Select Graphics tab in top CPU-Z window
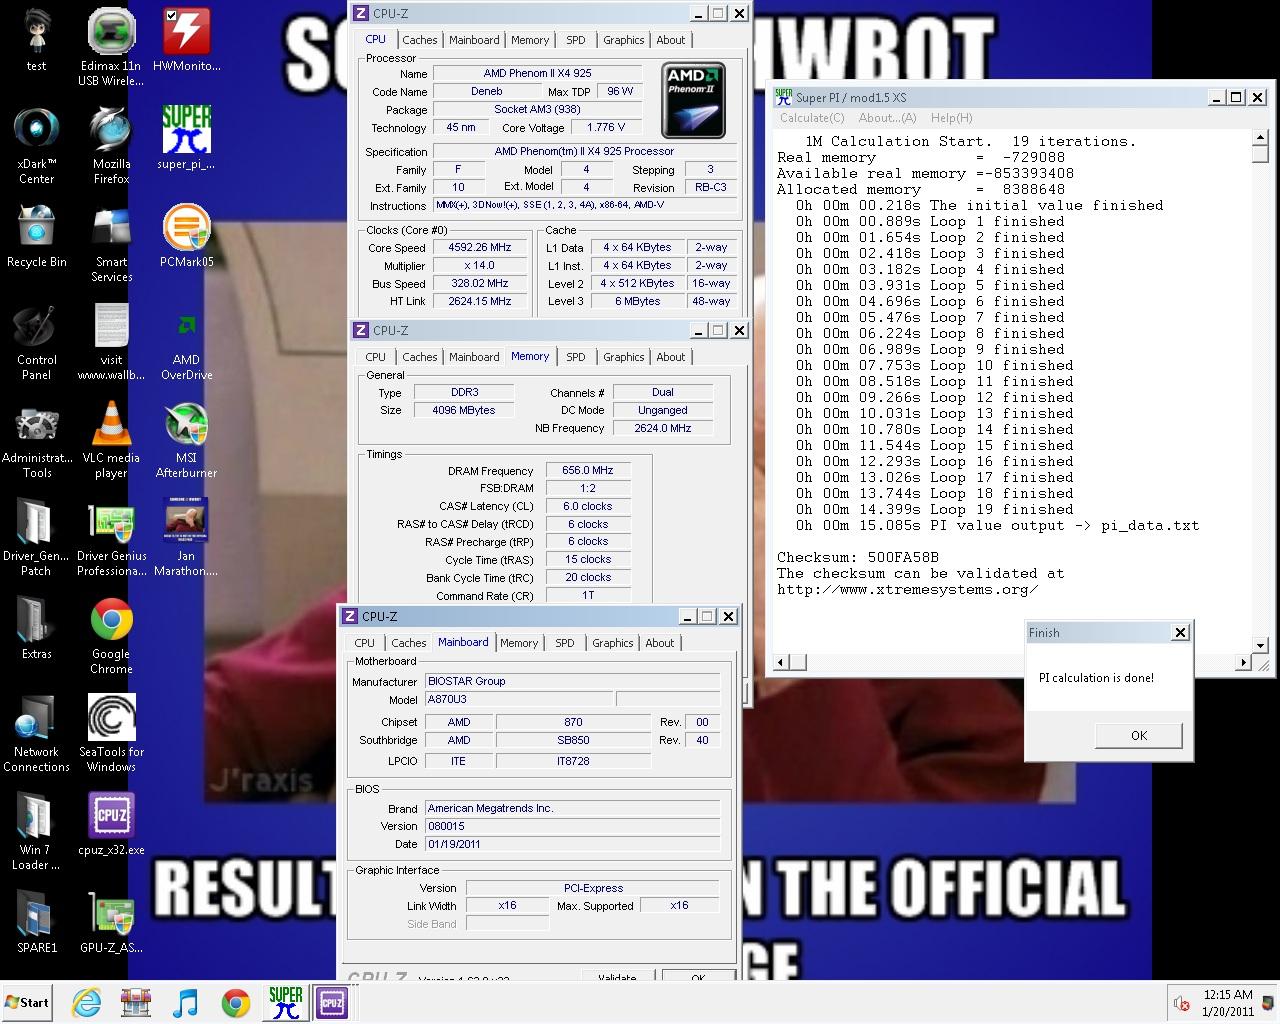The image size is (1280, 1024). (623, 40)
